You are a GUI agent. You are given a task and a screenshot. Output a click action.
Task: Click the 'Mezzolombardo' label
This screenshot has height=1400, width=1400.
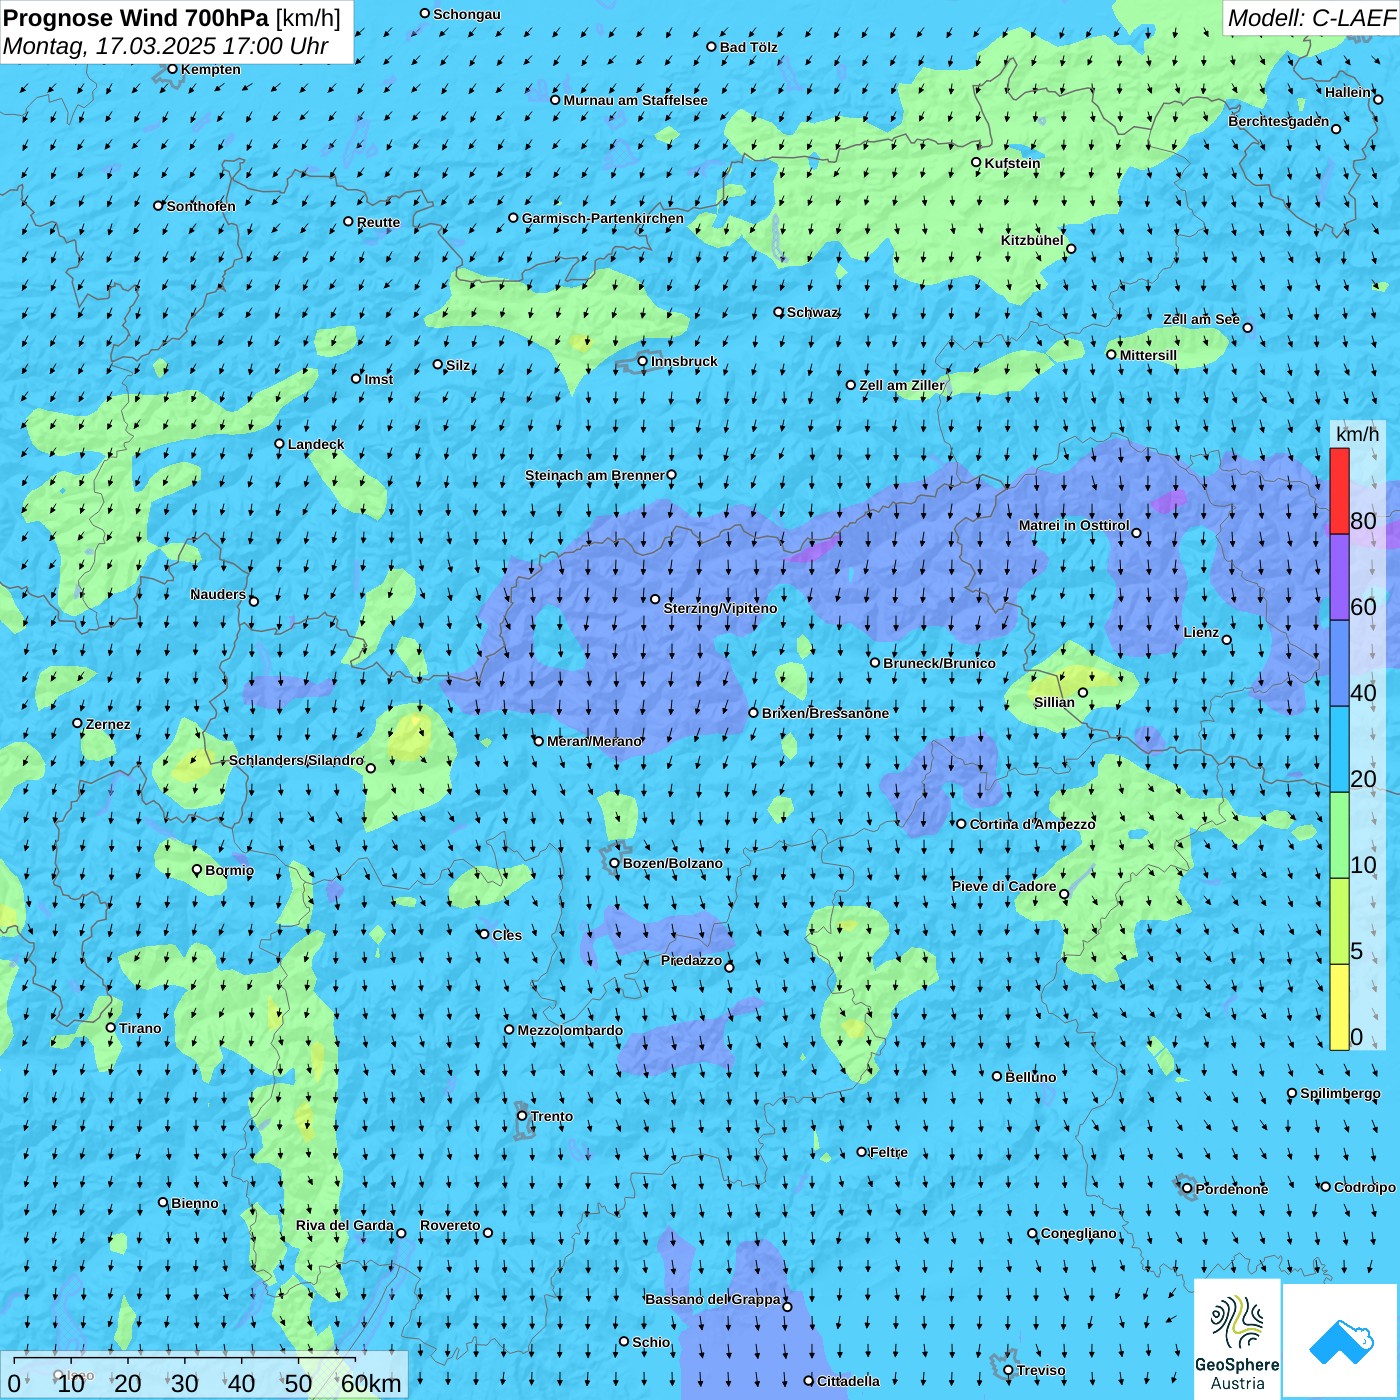[570, 1030]
